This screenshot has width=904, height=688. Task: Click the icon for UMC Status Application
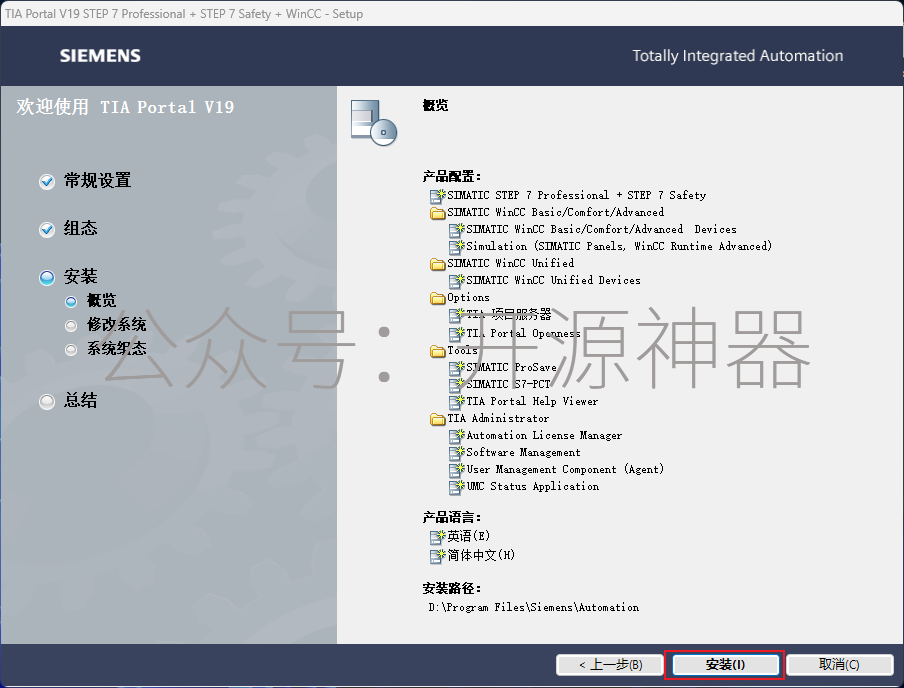pyautogui.click(x=457, y=487)
